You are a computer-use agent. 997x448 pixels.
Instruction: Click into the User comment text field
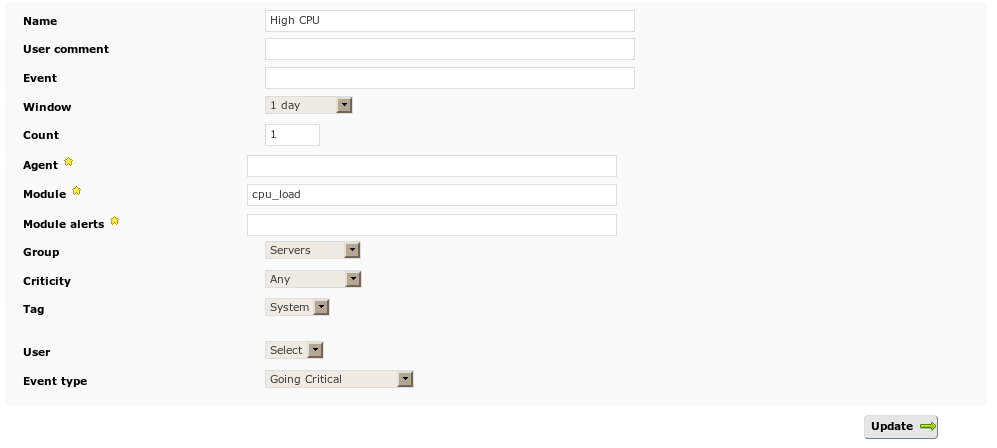[449, 49]
